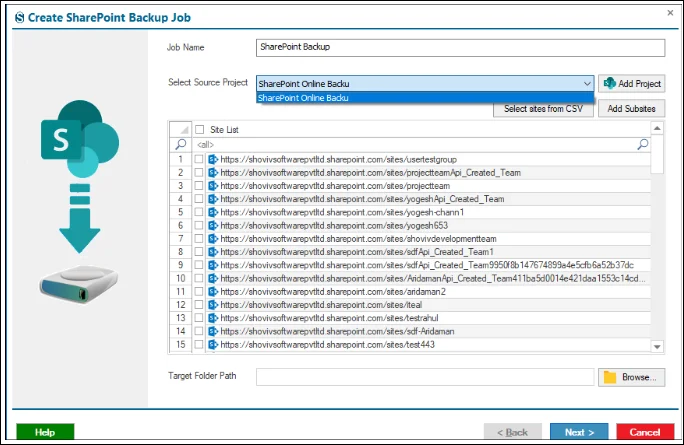684x445 pixels.
Task: Click the site icon for testrahul
Action: pos(213,318)
